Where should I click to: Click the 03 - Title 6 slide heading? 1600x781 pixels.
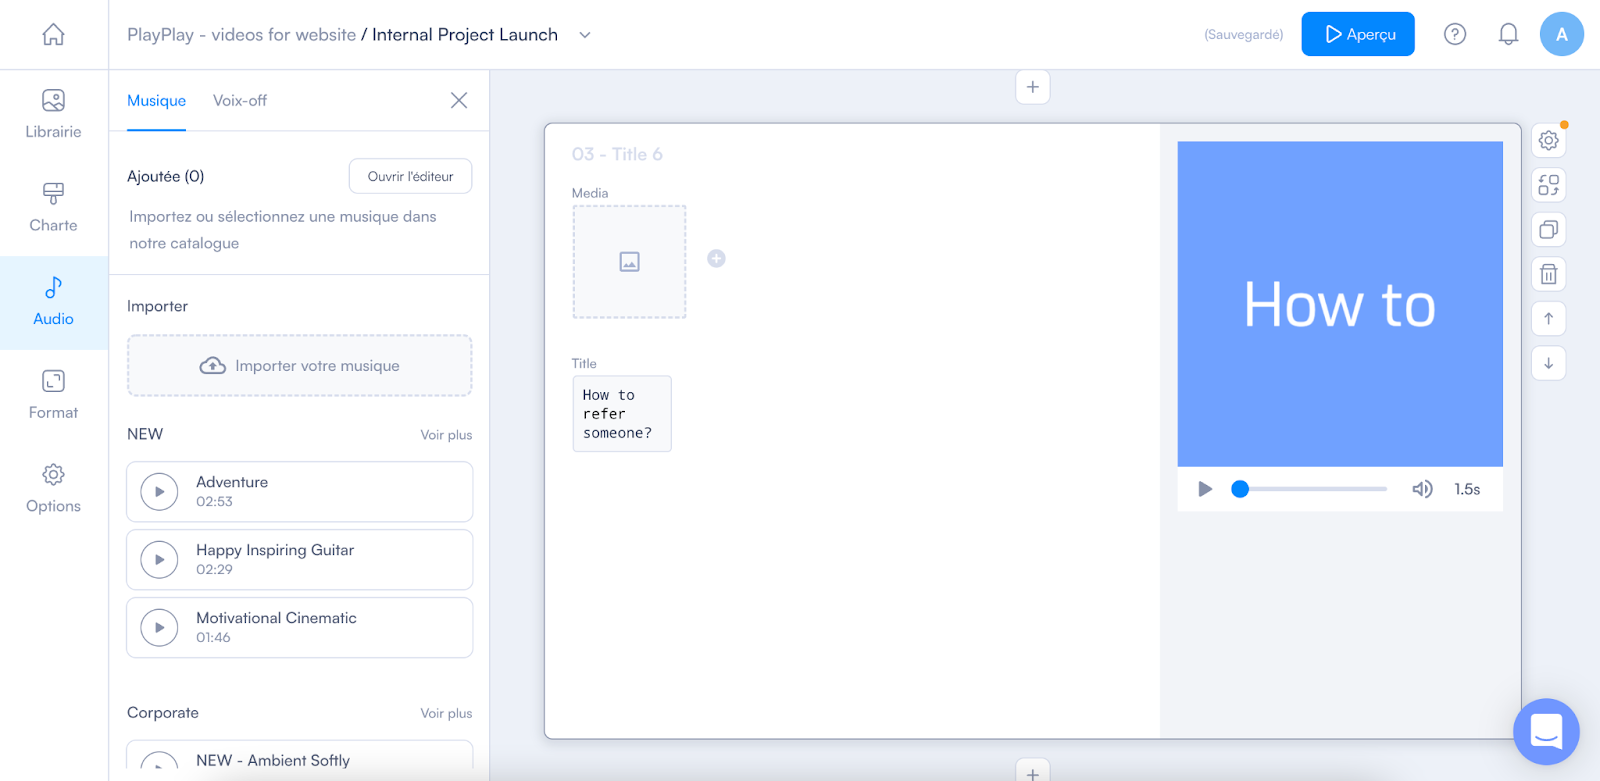coord(617,154)
